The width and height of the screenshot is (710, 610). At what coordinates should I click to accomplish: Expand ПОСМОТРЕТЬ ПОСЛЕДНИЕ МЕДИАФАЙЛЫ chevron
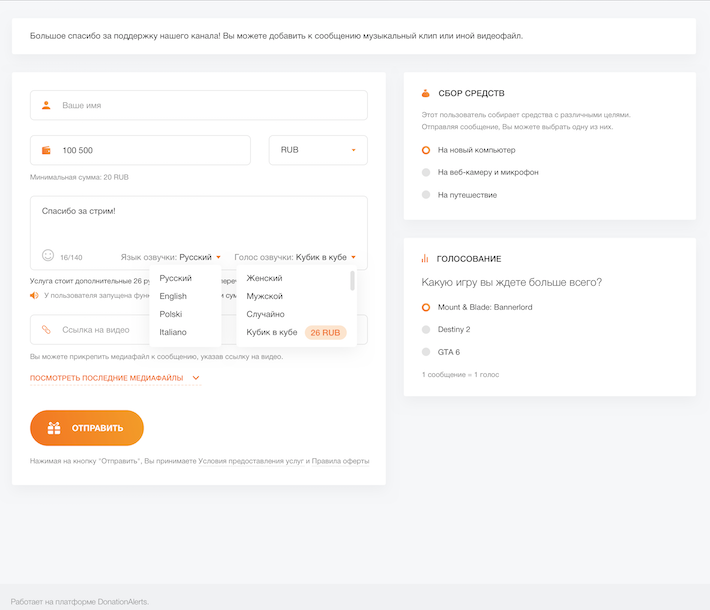click(196, 378)
